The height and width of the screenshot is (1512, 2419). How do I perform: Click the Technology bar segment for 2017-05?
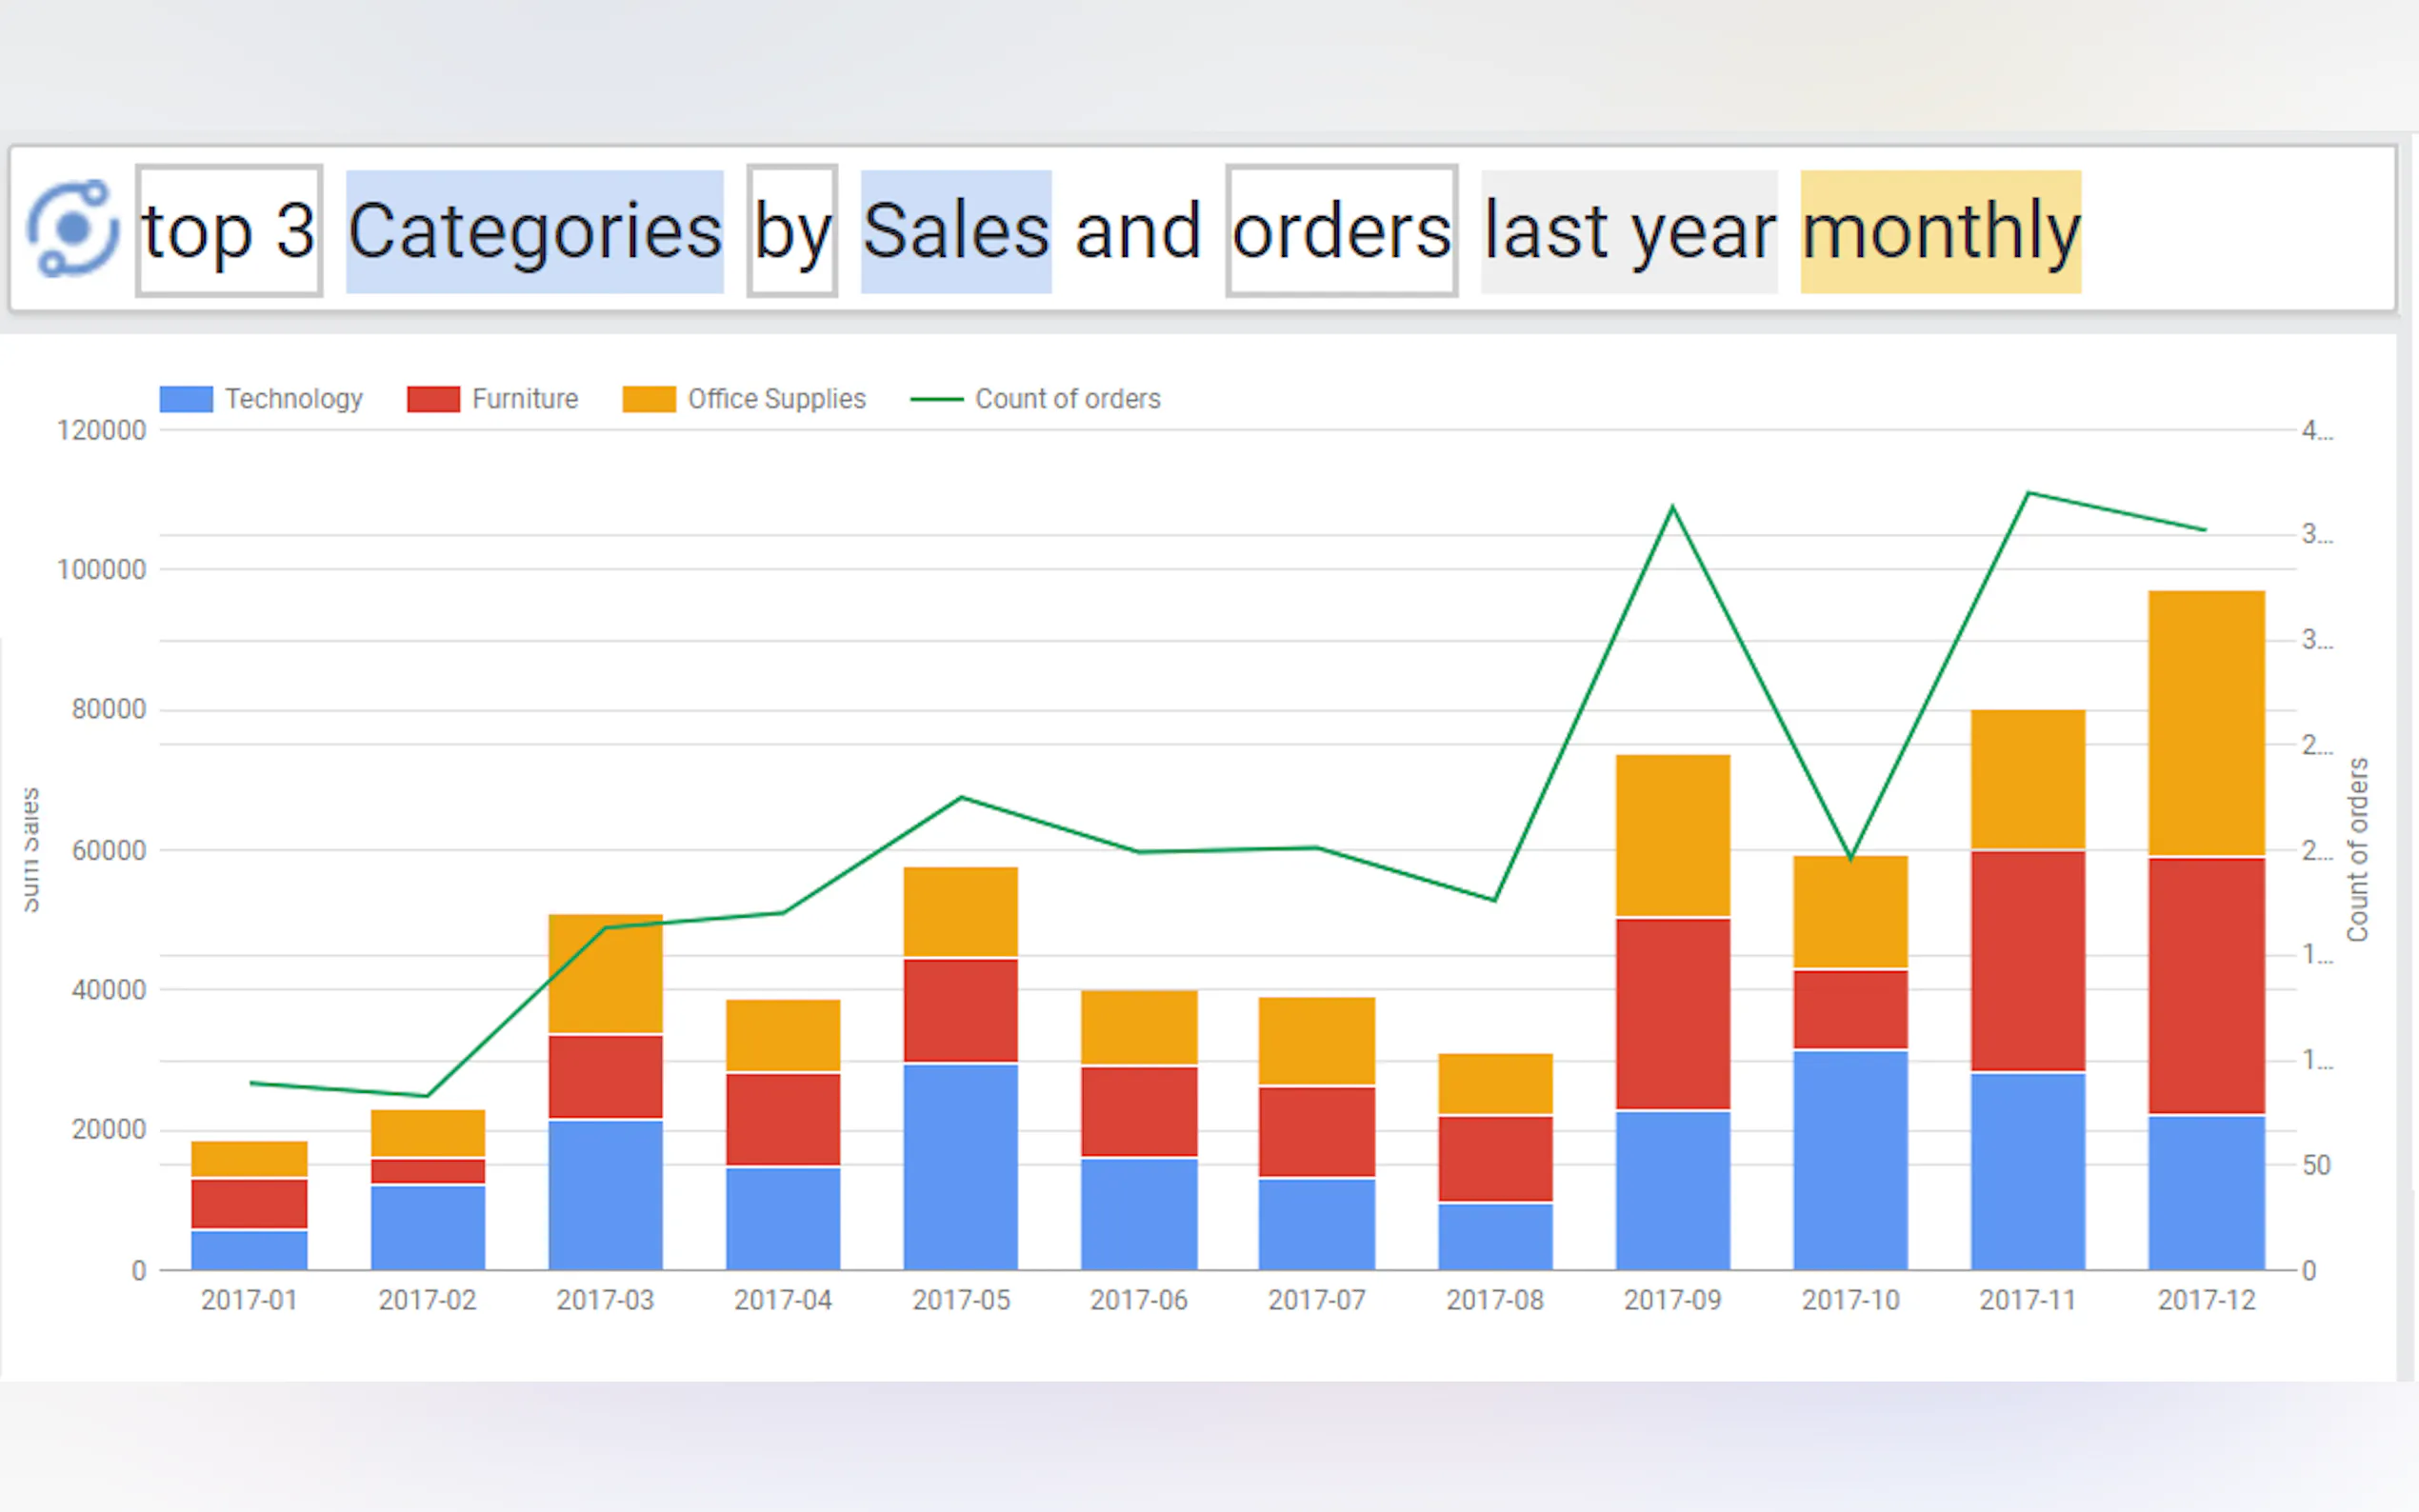point(960,1166)
